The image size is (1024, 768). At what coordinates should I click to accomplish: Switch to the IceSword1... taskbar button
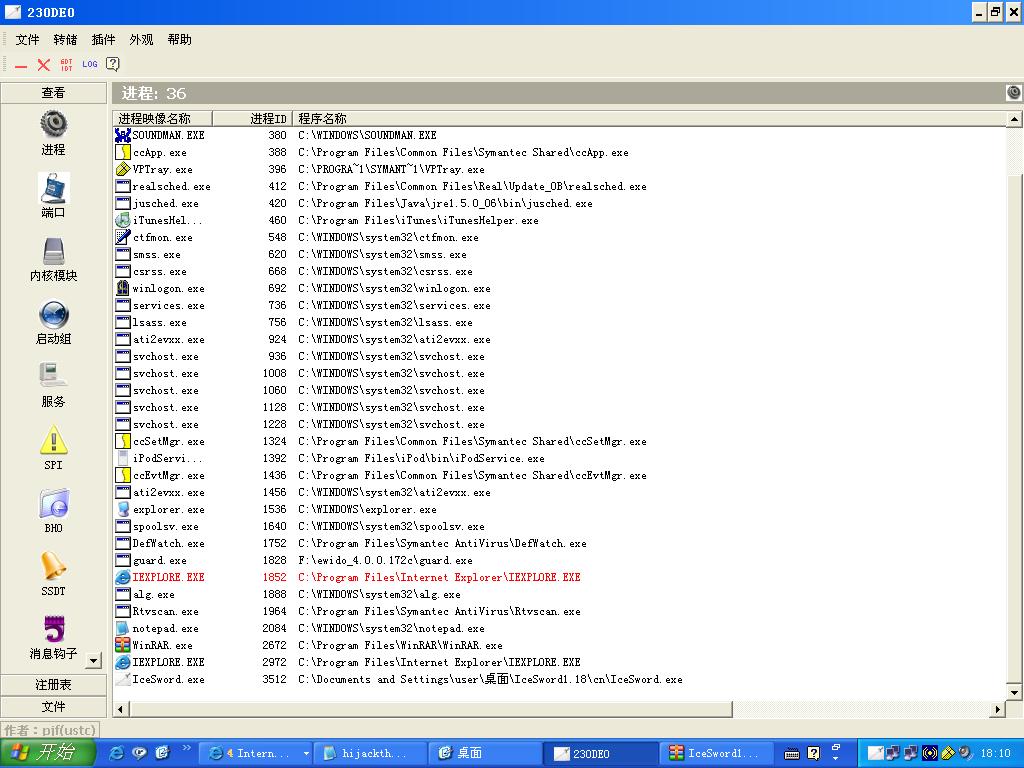pos(716,754)
